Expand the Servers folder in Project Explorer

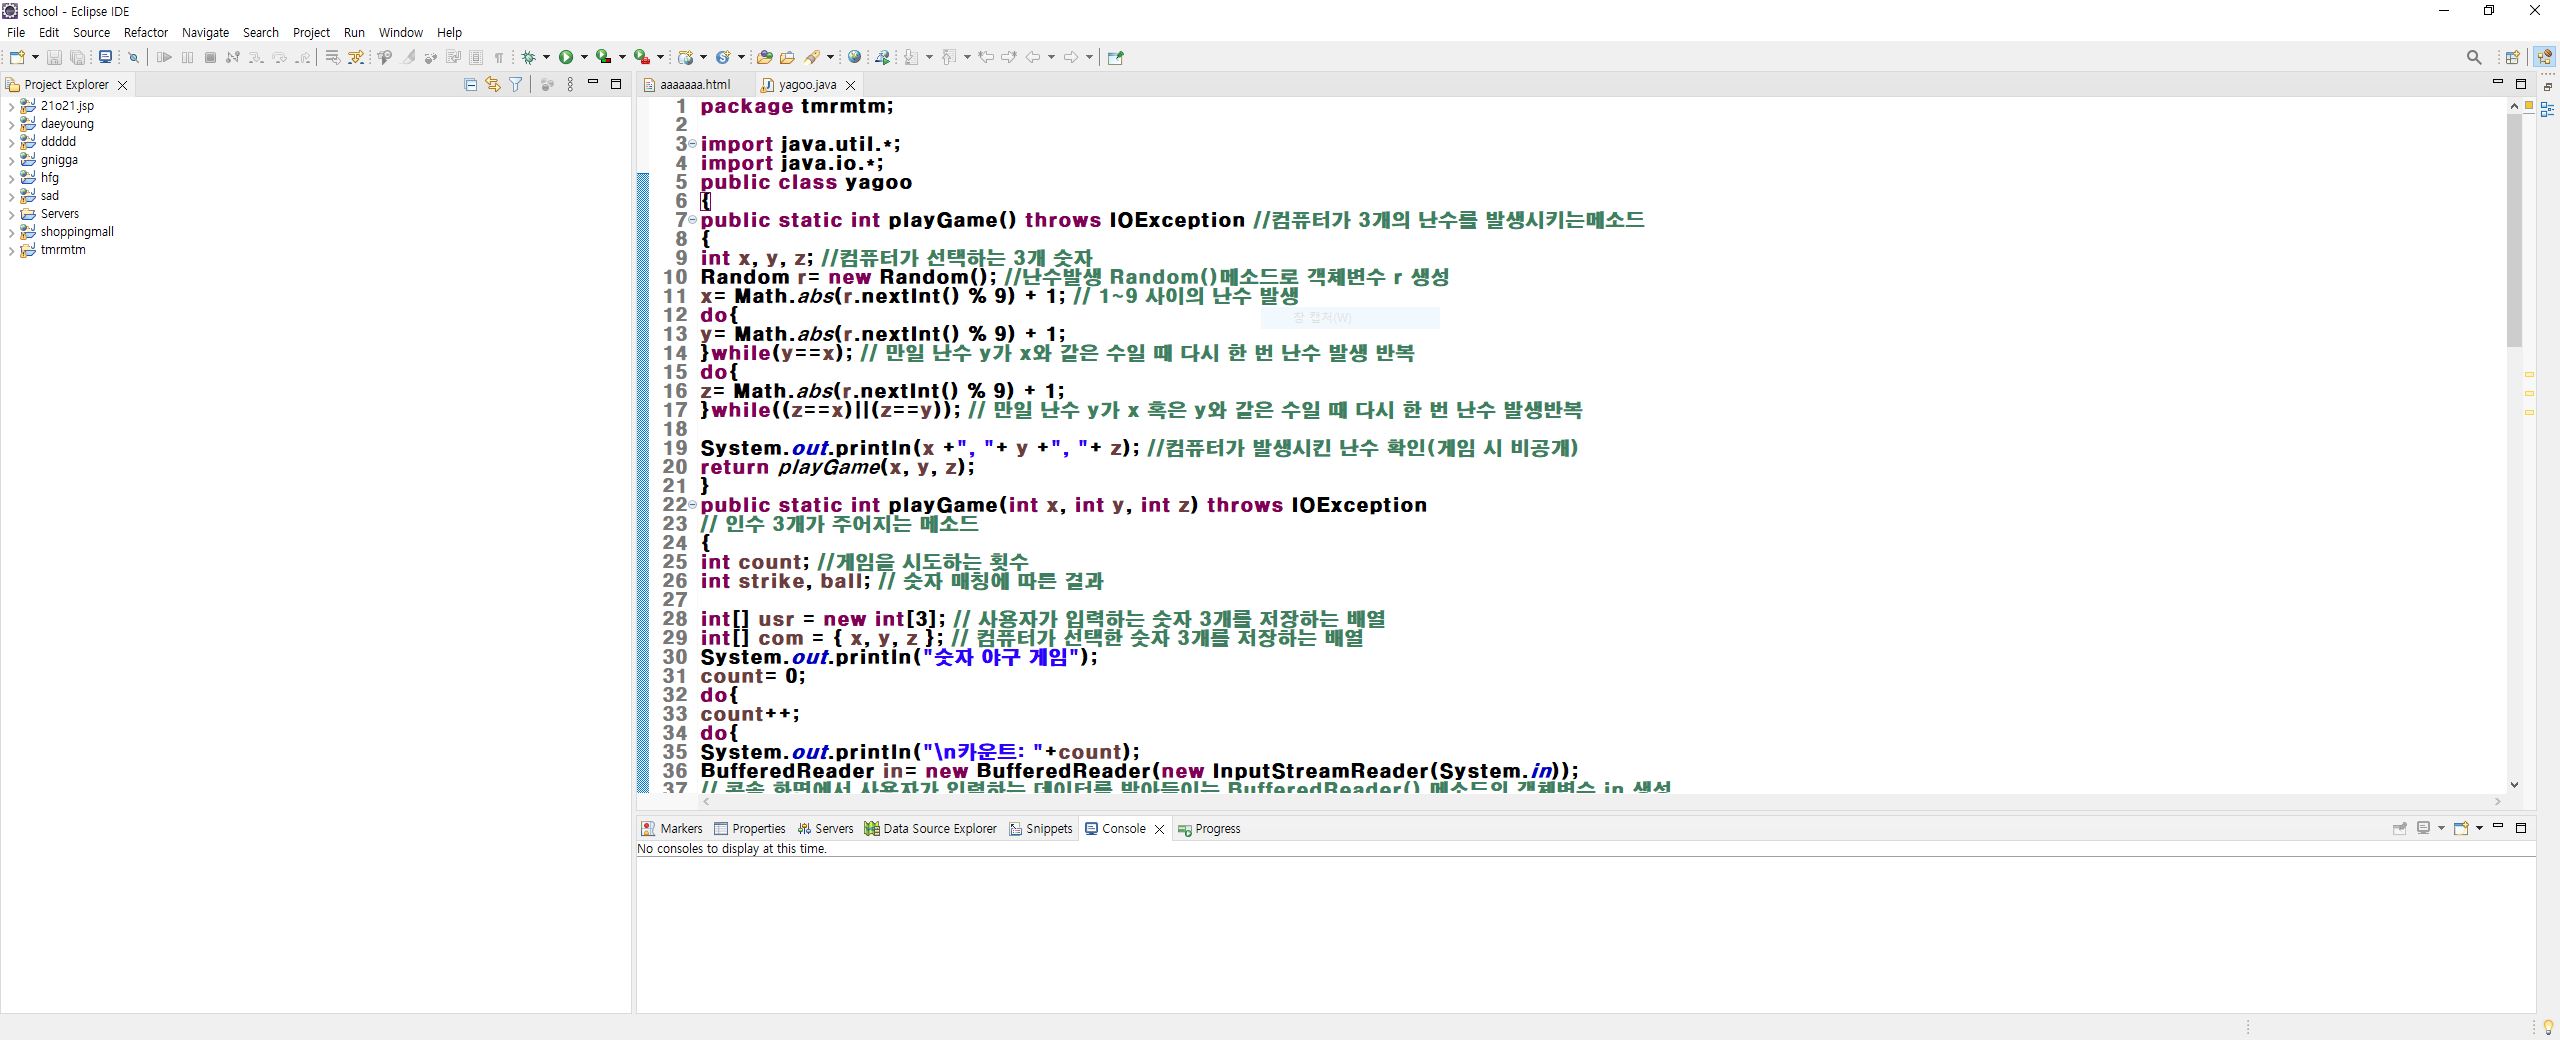click(x=11, y=213)
